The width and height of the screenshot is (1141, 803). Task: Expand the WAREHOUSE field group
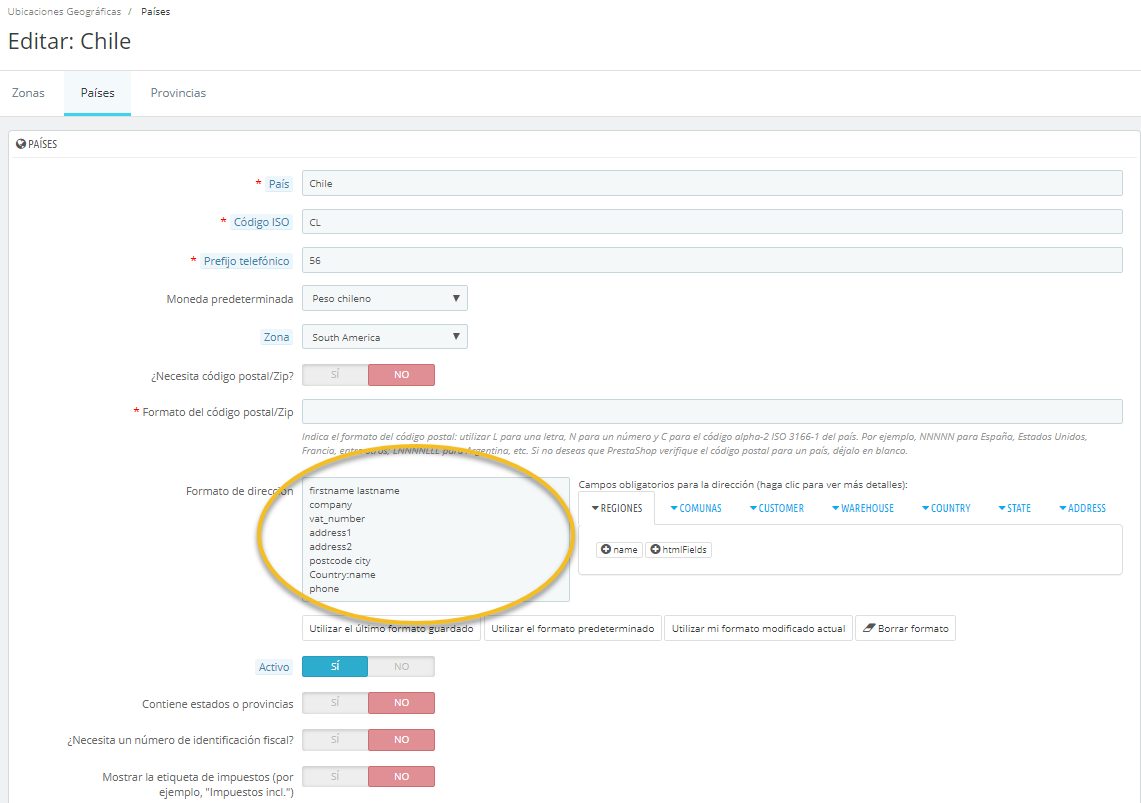(863, 508)
